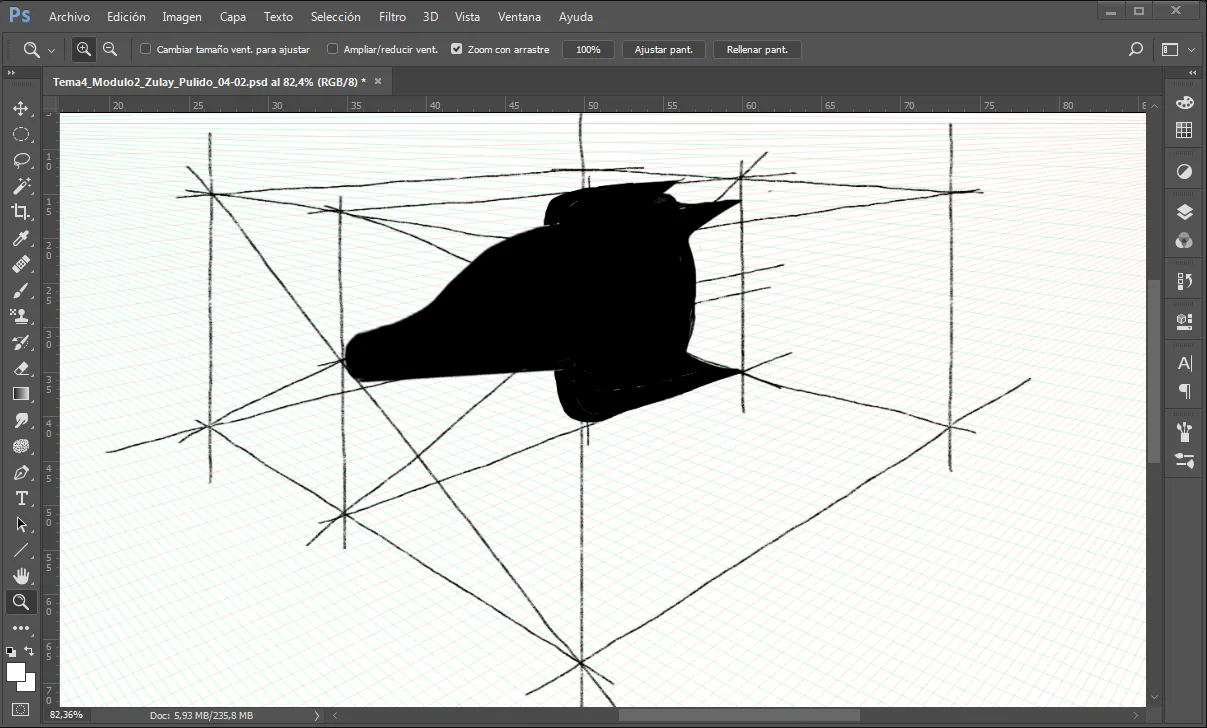Open the Channels panel icon

pos(1184,240)
